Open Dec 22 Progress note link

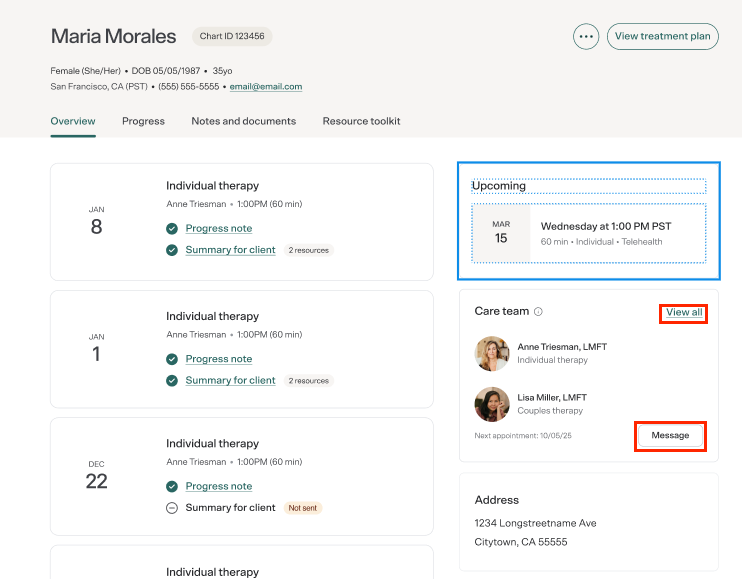[x=219, y=486]
